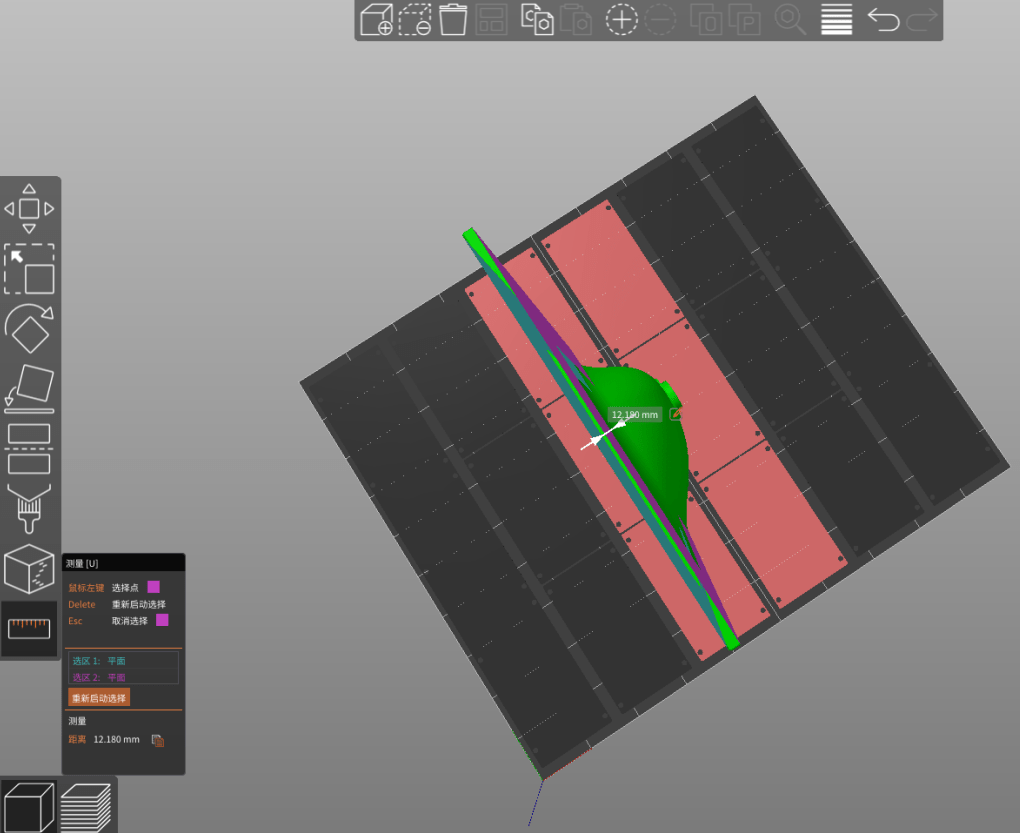The width and height of the screenshot is (1020, 833).
Task: Select the Cut tool
Action: (29, 449)
